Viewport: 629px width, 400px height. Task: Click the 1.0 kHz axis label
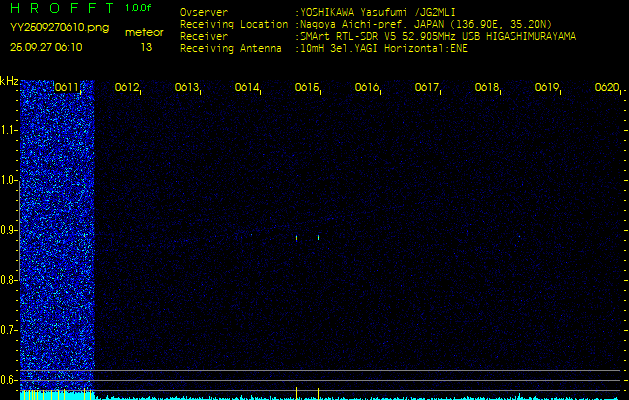coord(9,180)
